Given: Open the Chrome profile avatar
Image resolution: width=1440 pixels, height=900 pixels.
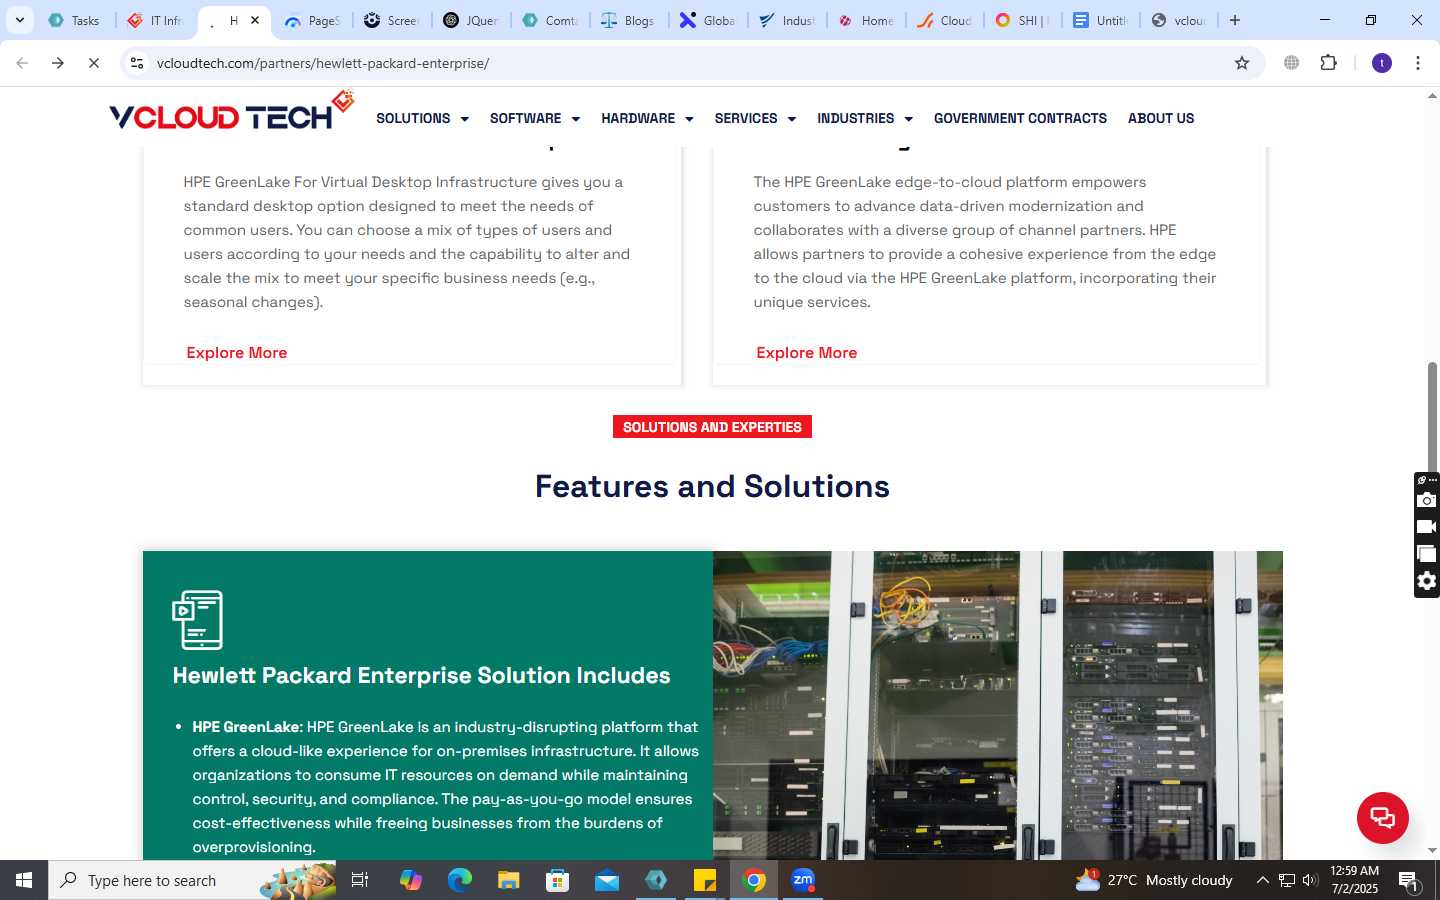Looking at the screenshot, I should [1382, 63].
